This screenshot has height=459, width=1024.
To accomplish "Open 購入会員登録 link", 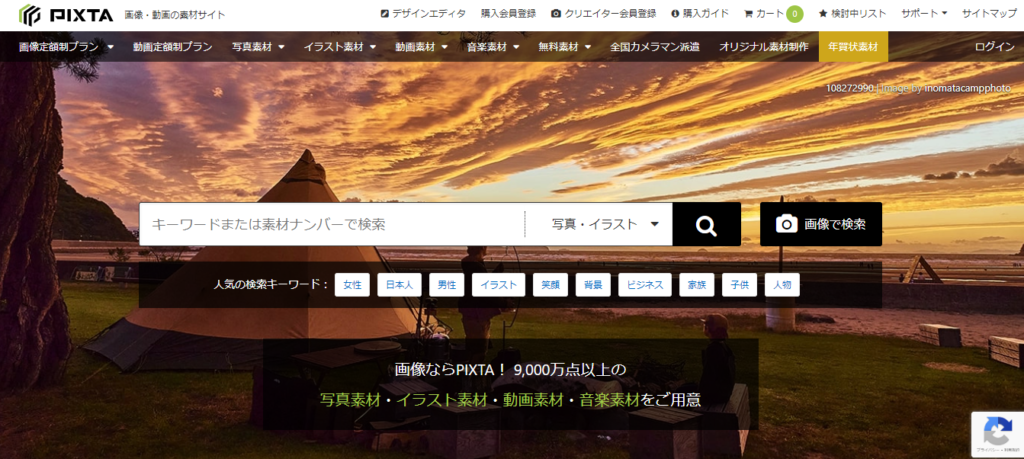I will point(508,14).
